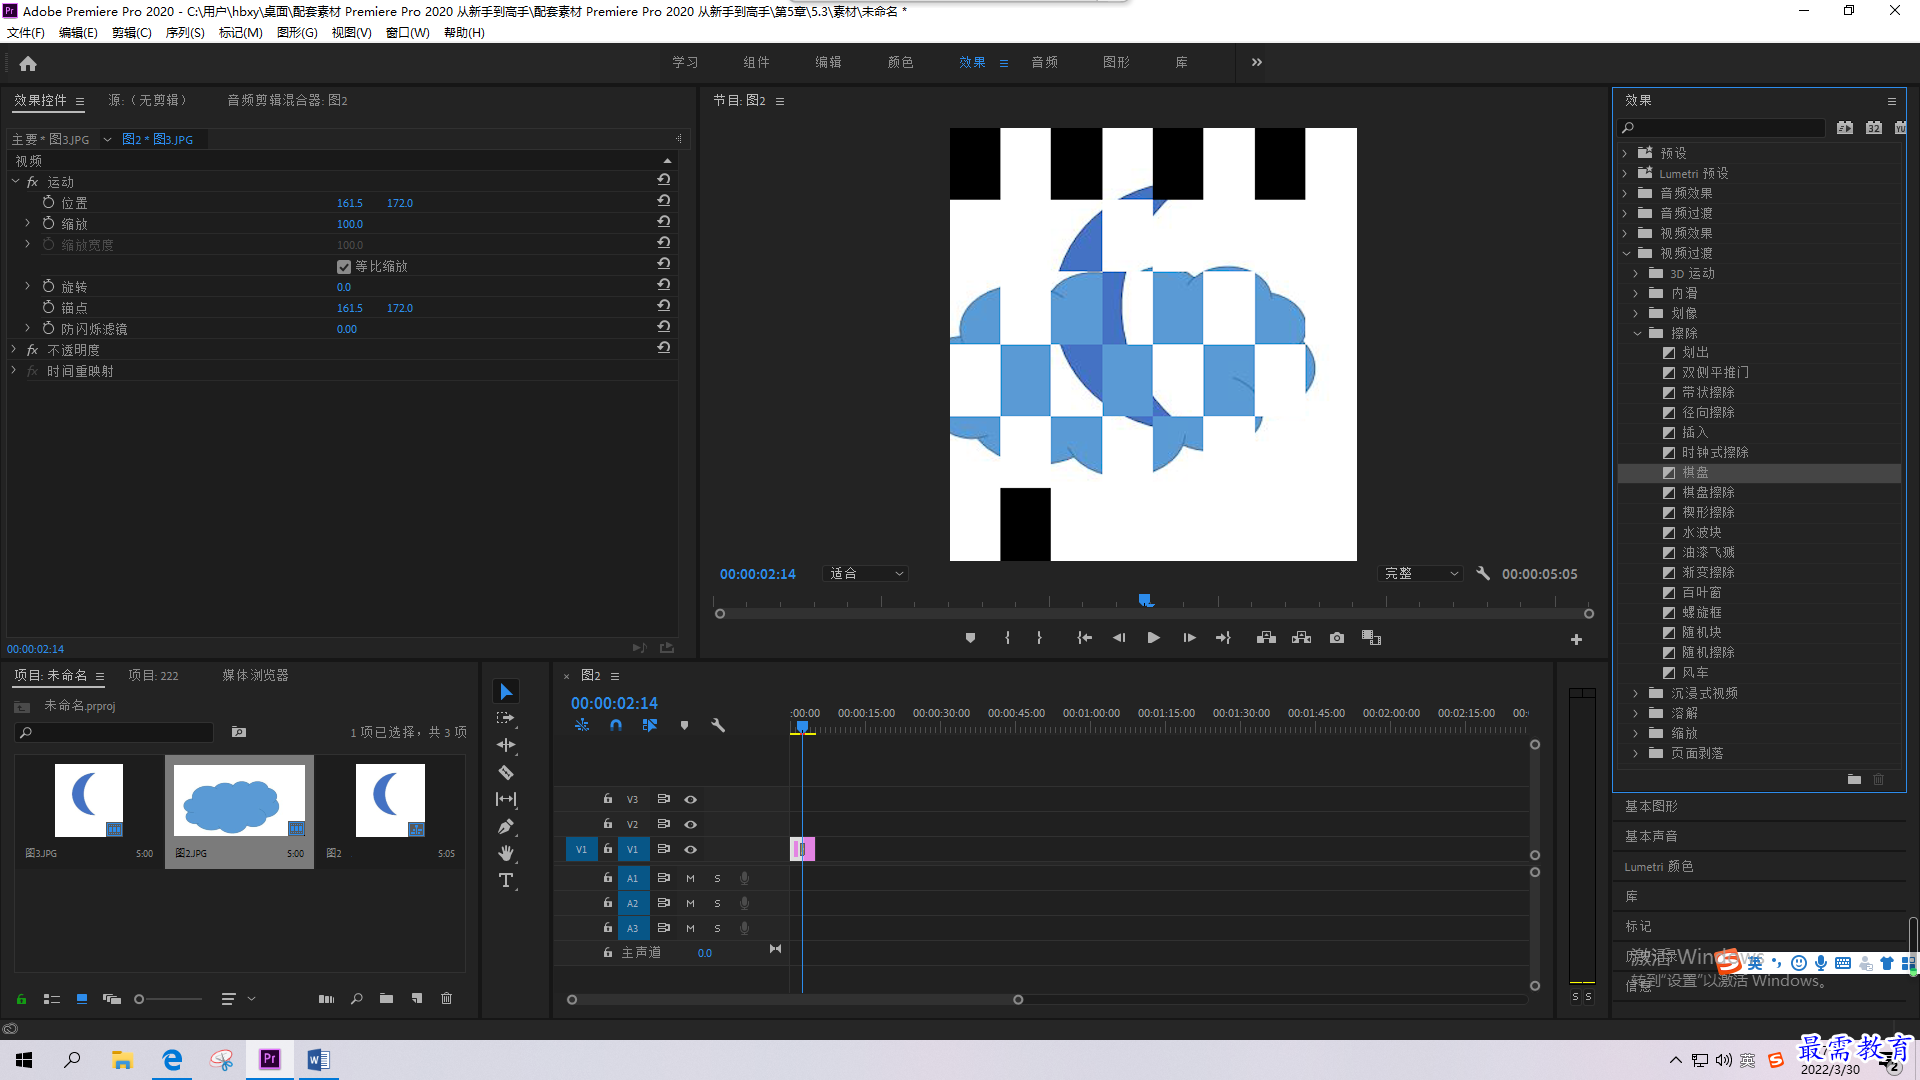Open playback resolution dropdown 完整
The image size is (1920, 1080).
[1421, 574]
